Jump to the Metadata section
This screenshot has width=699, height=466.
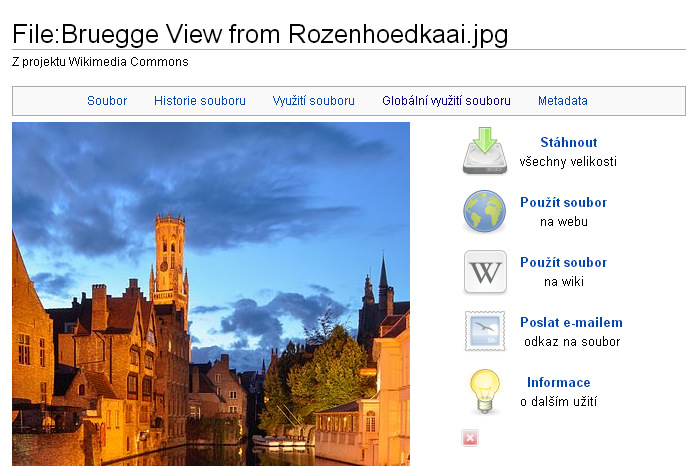pos(563,101)
